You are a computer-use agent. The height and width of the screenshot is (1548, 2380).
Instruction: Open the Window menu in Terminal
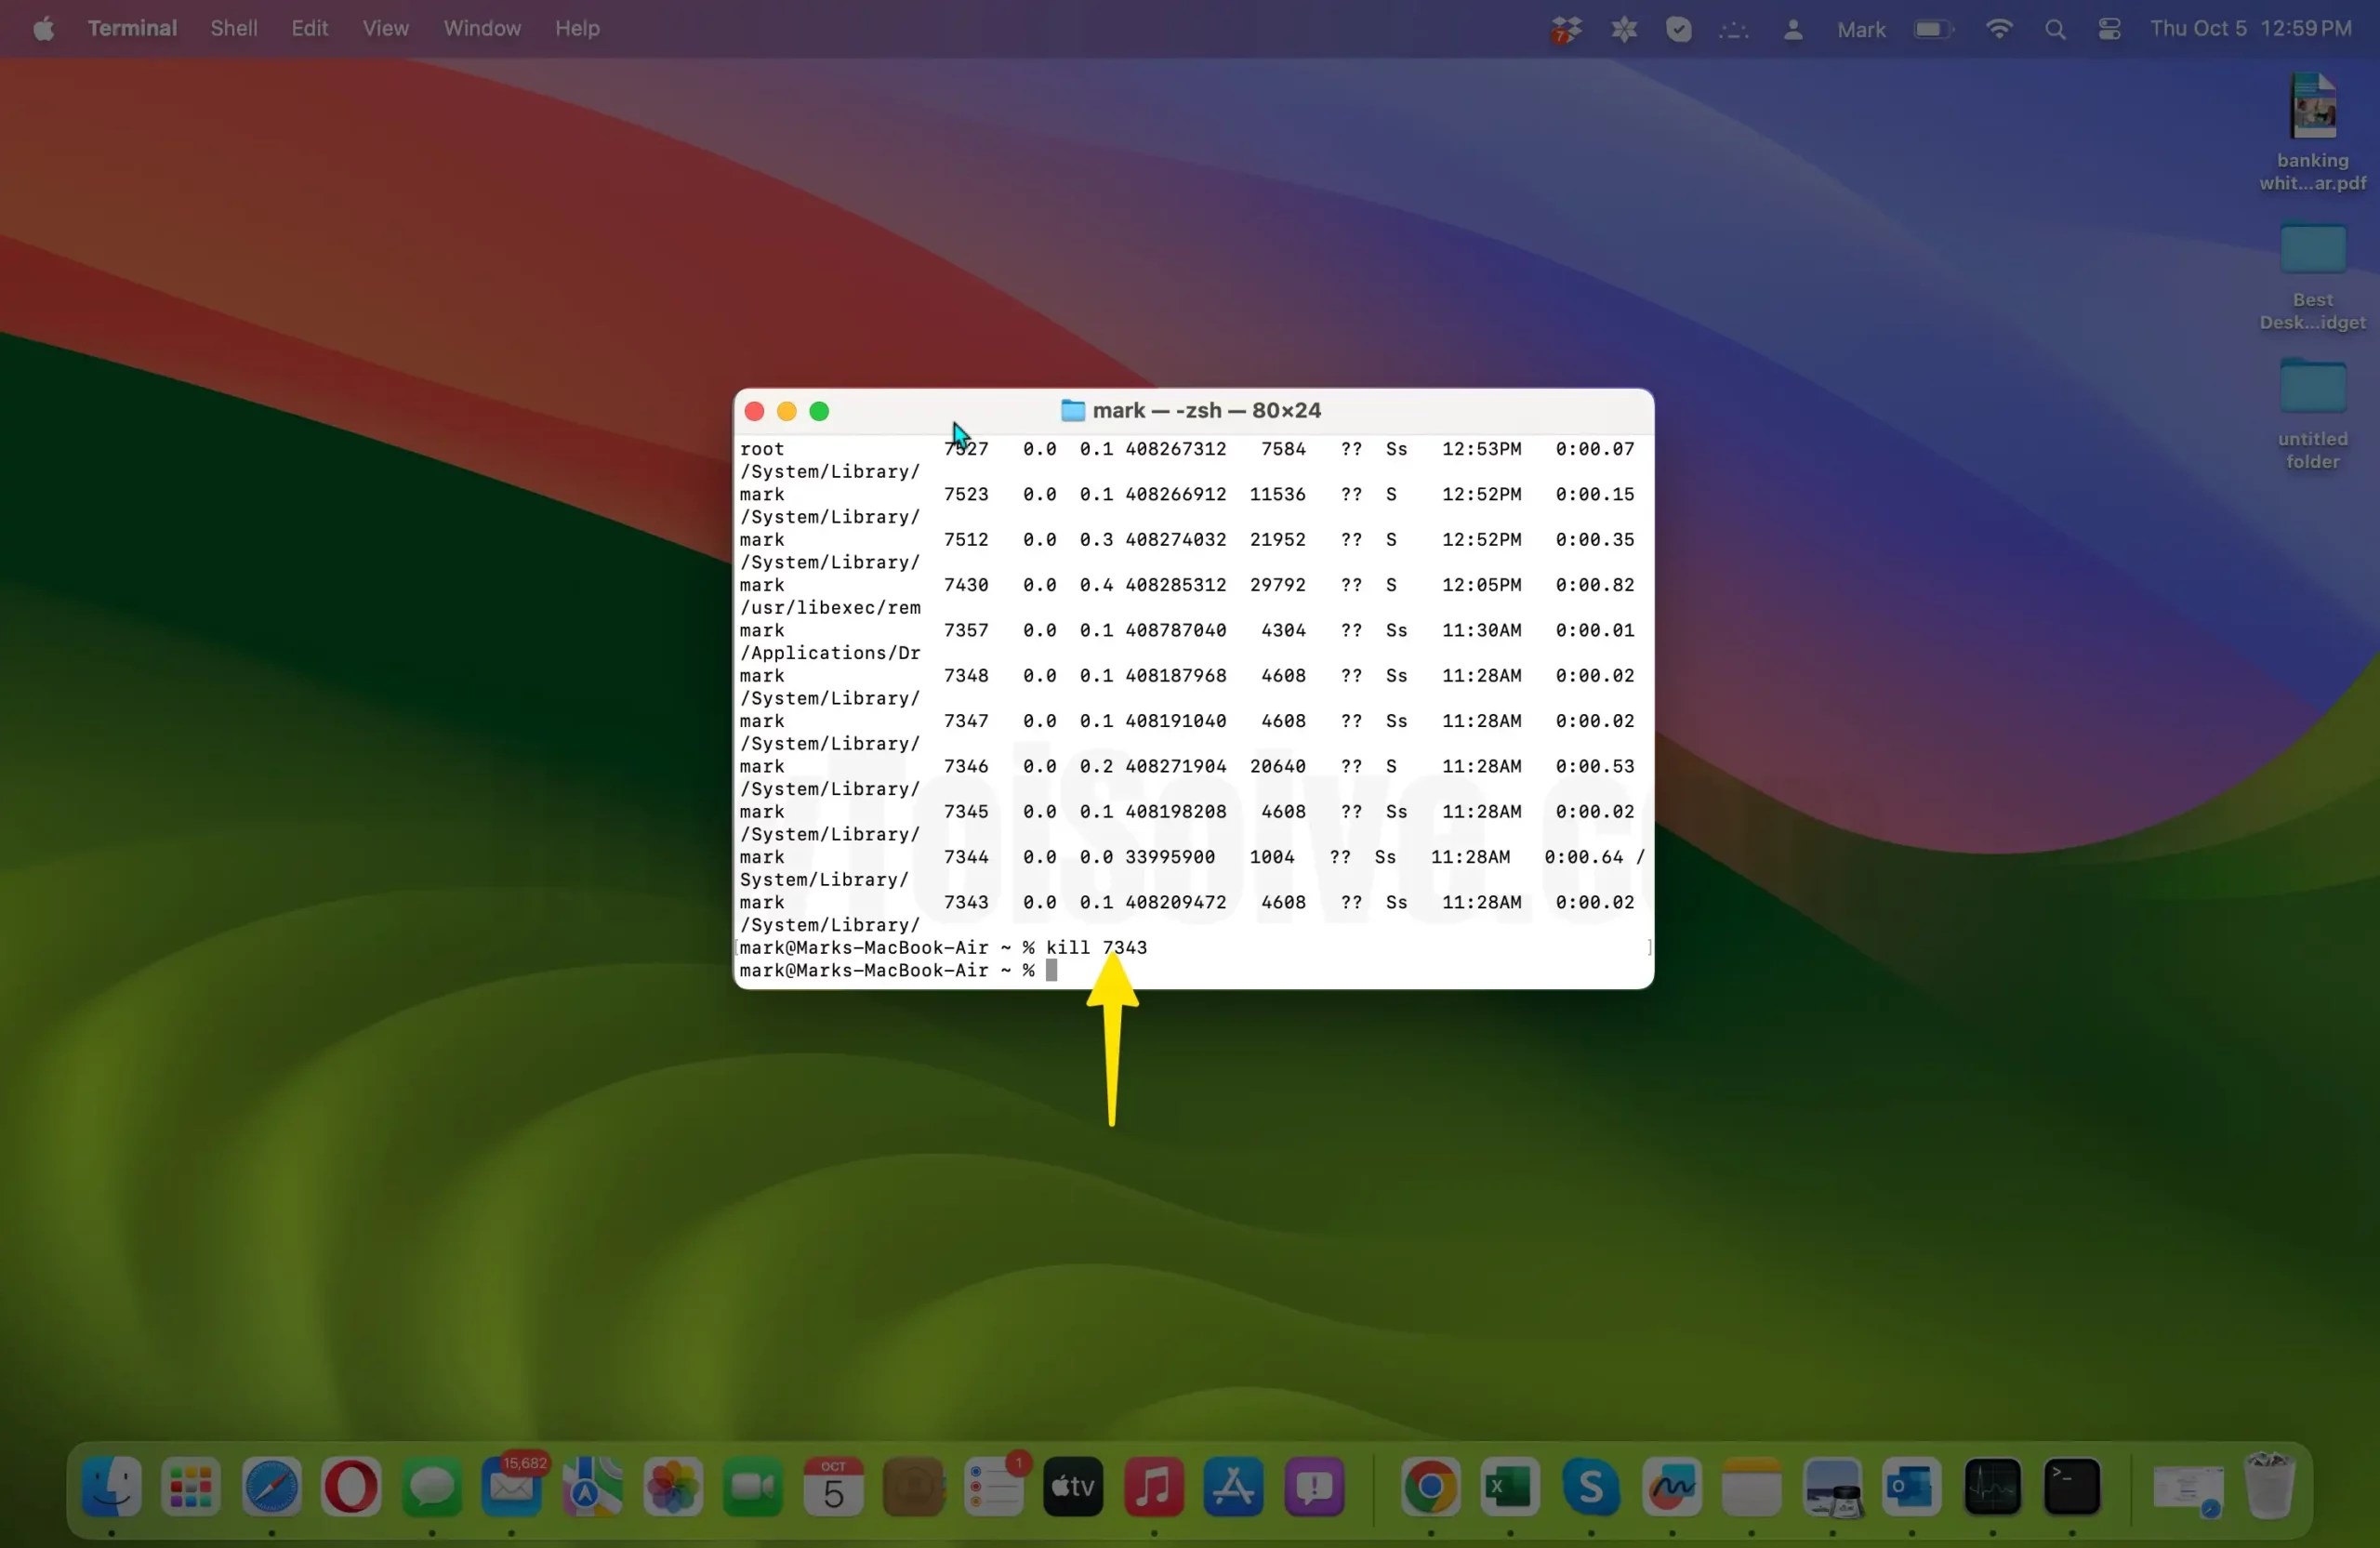point(481,28)
